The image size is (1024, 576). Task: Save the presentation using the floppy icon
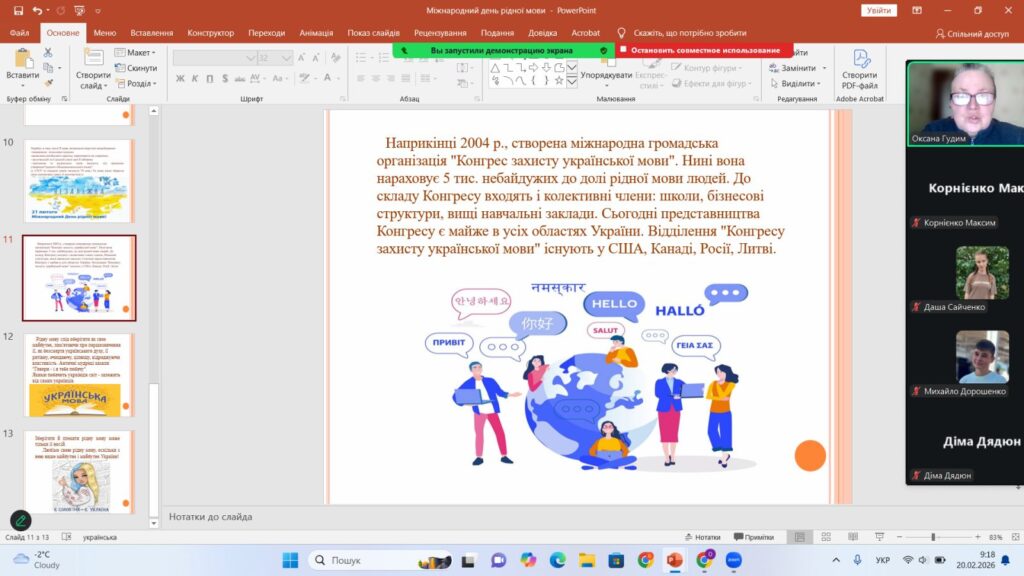[18, 10]
